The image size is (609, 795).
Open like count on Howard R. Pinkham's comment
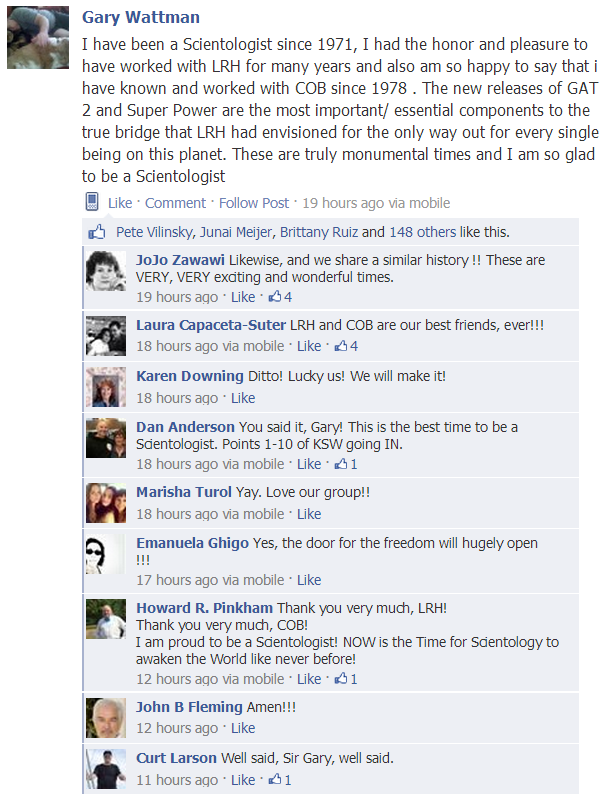click(x=346, y=679)
